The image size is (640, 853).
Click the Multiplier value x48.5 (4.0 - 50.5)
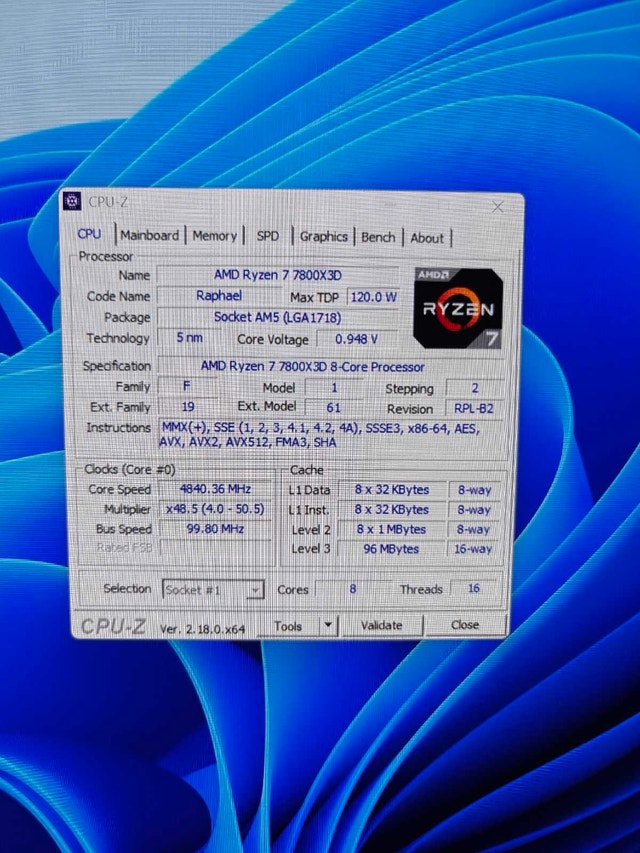[x=215, y=509]
